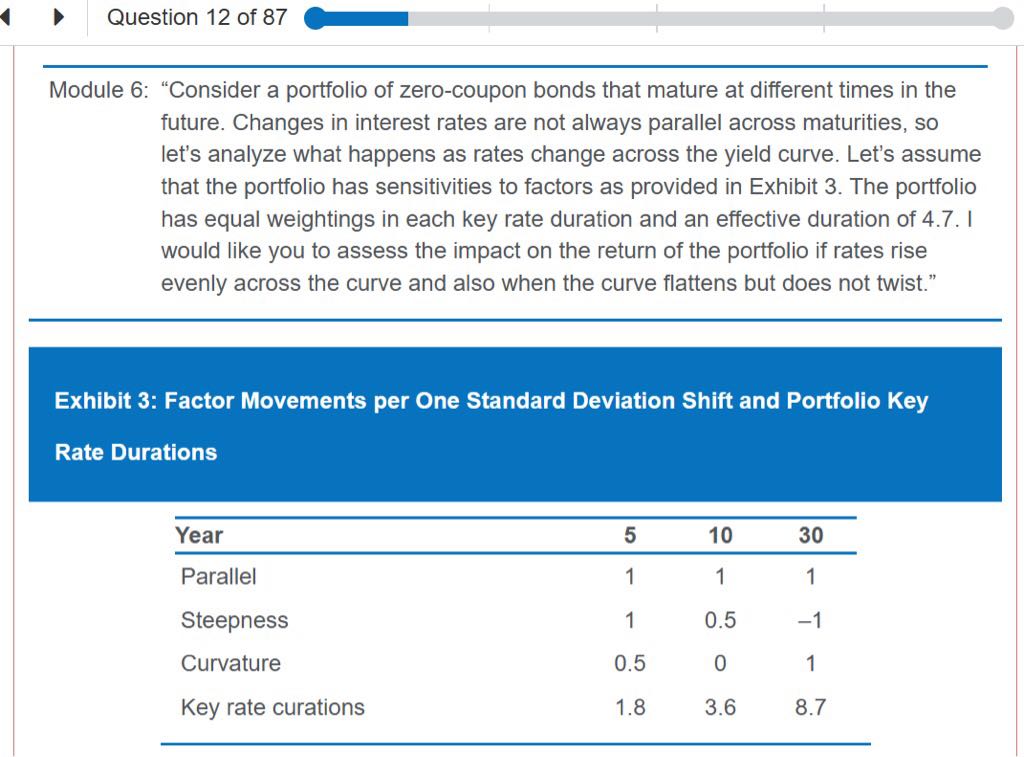This screenshot has height=757, width=1024.
Task: Click the "Exhibit 3" blue header banner
Action: [x=515, y=426]
